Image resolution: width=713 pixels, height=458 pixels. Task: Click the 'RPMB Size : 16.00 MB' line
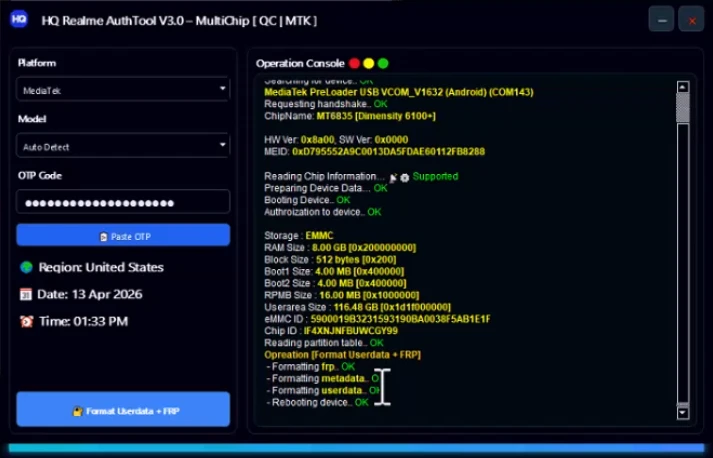(341, 295)
